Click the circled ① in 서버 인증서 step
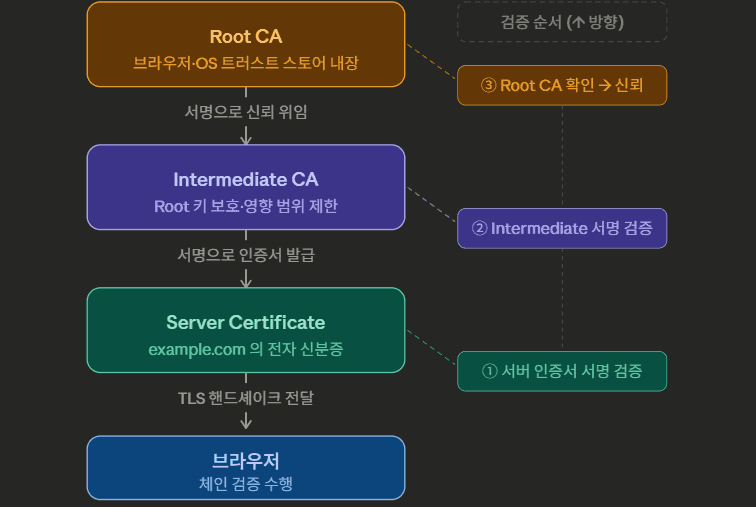This screenshot has height=507, width=756. tap(490, 371)
